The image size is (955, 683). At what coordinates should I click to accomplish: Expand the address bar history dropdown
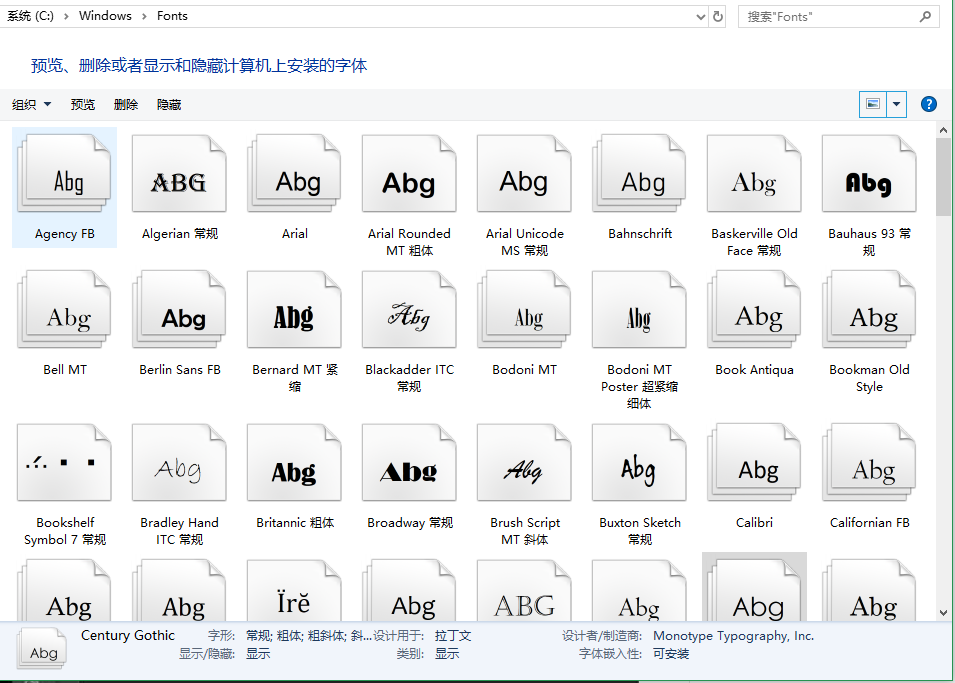point(700,17)
